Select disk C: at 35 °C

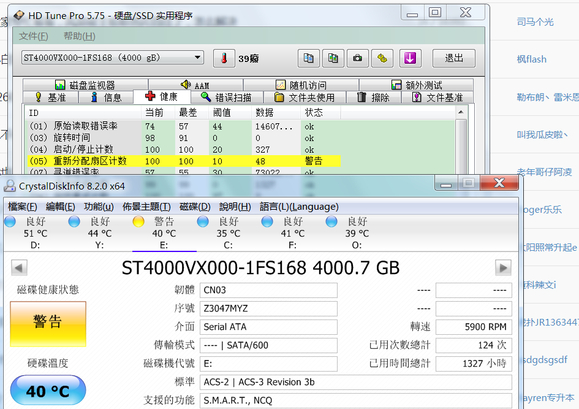pos(228,233)
